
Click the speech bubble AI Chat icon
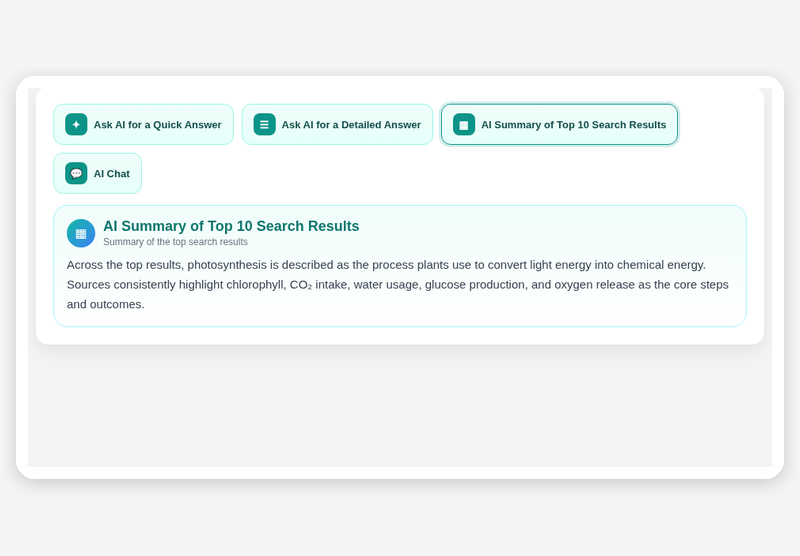76,173
